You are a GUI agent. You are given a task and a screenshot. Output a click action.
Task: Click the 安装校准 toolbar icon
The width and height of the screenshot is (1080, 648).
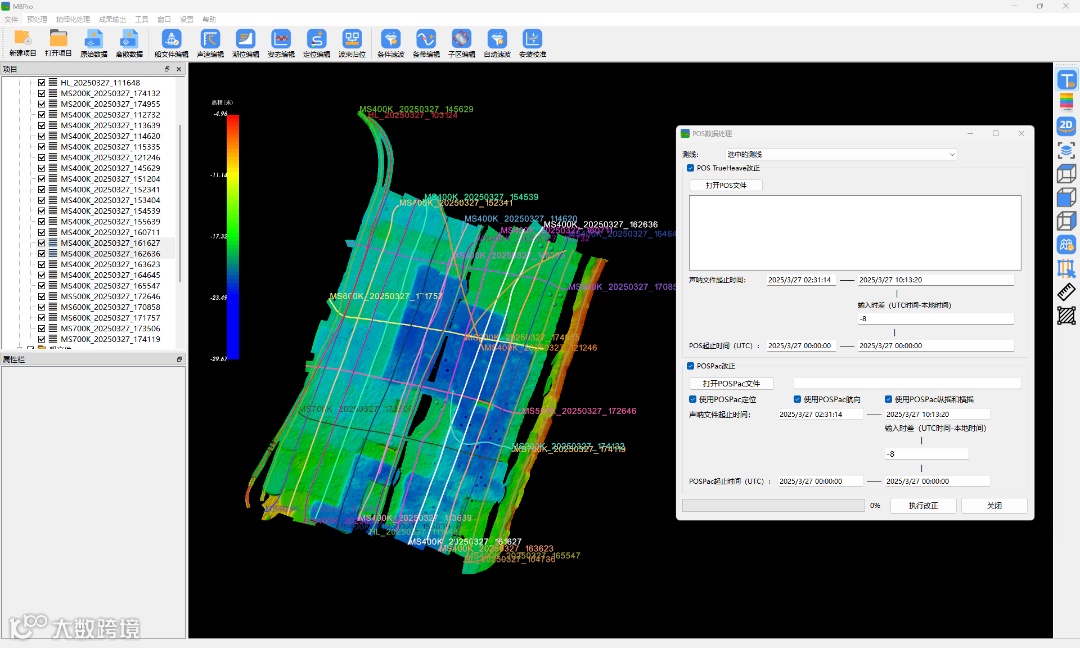(x=532, y=43)
